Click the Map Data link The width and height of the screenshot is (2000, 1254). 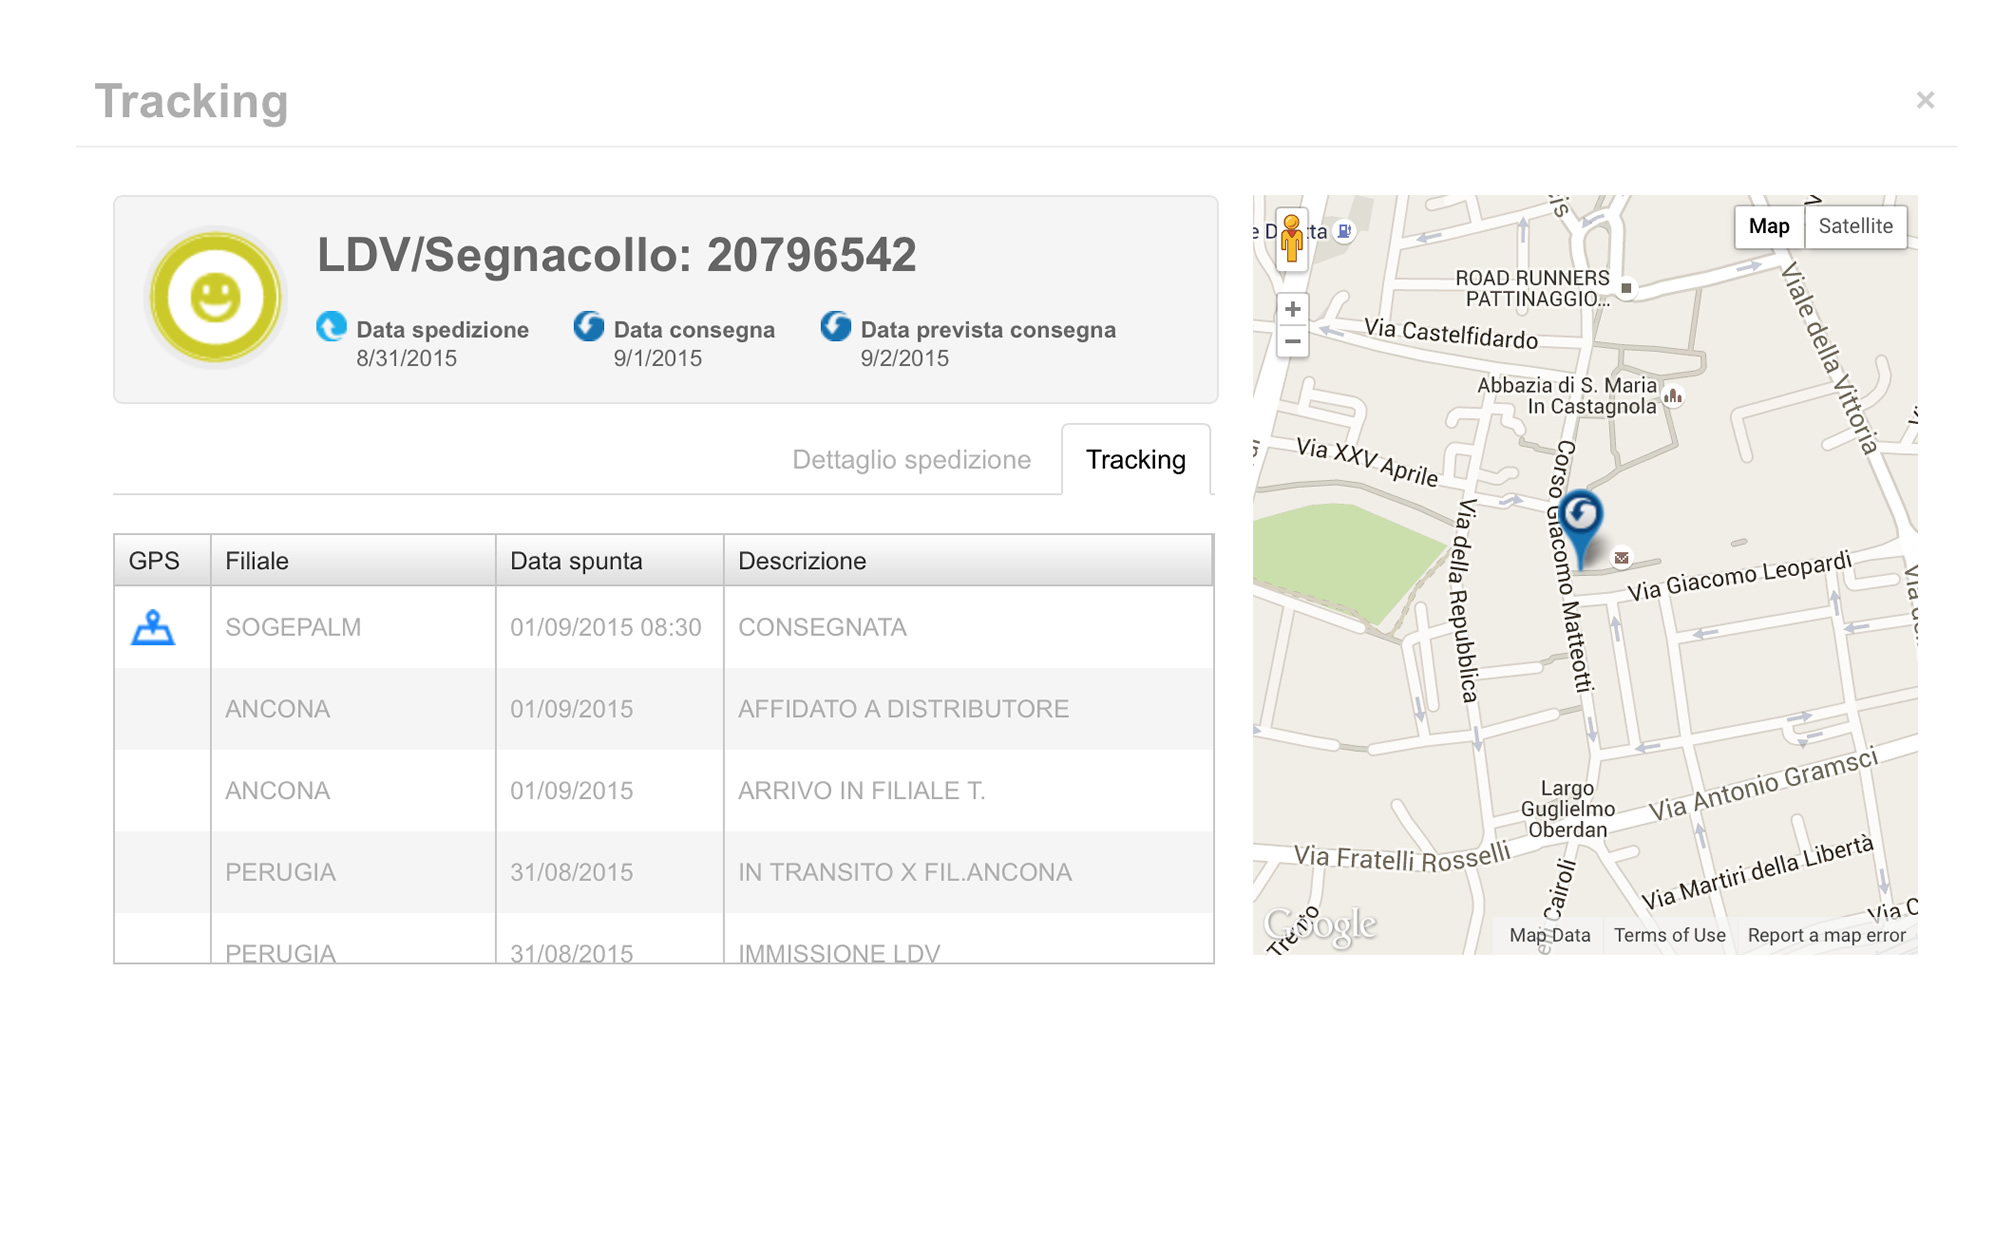pos(1549,935)
